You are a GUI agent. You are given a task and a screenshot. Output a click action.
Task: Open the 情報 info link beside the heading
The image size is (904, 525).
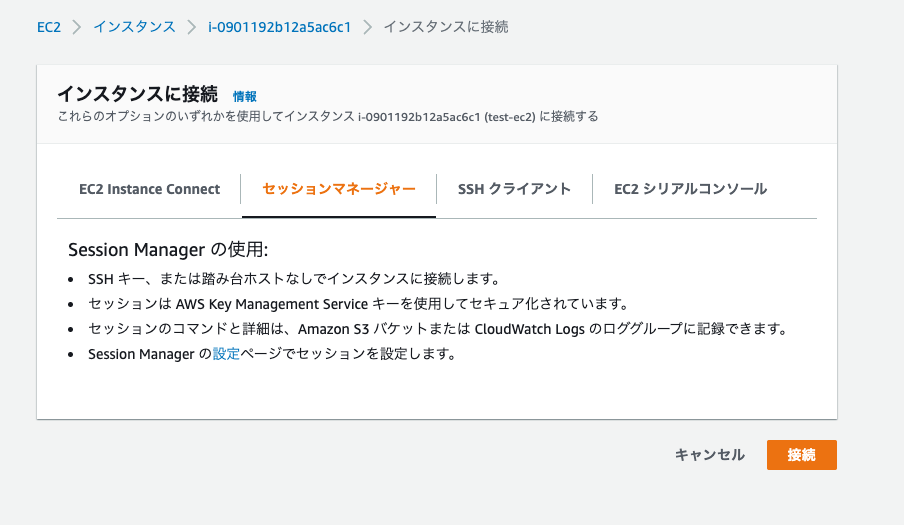click(x=244, y=96)
